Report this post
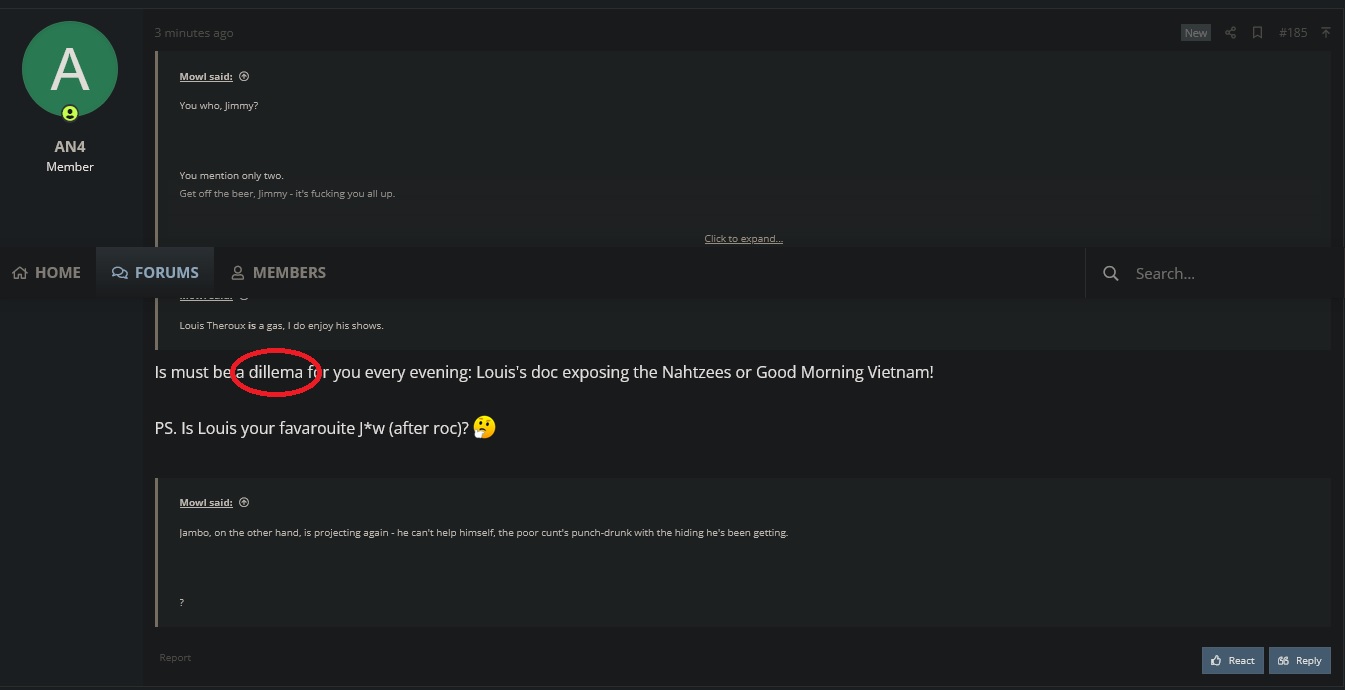 175,658
